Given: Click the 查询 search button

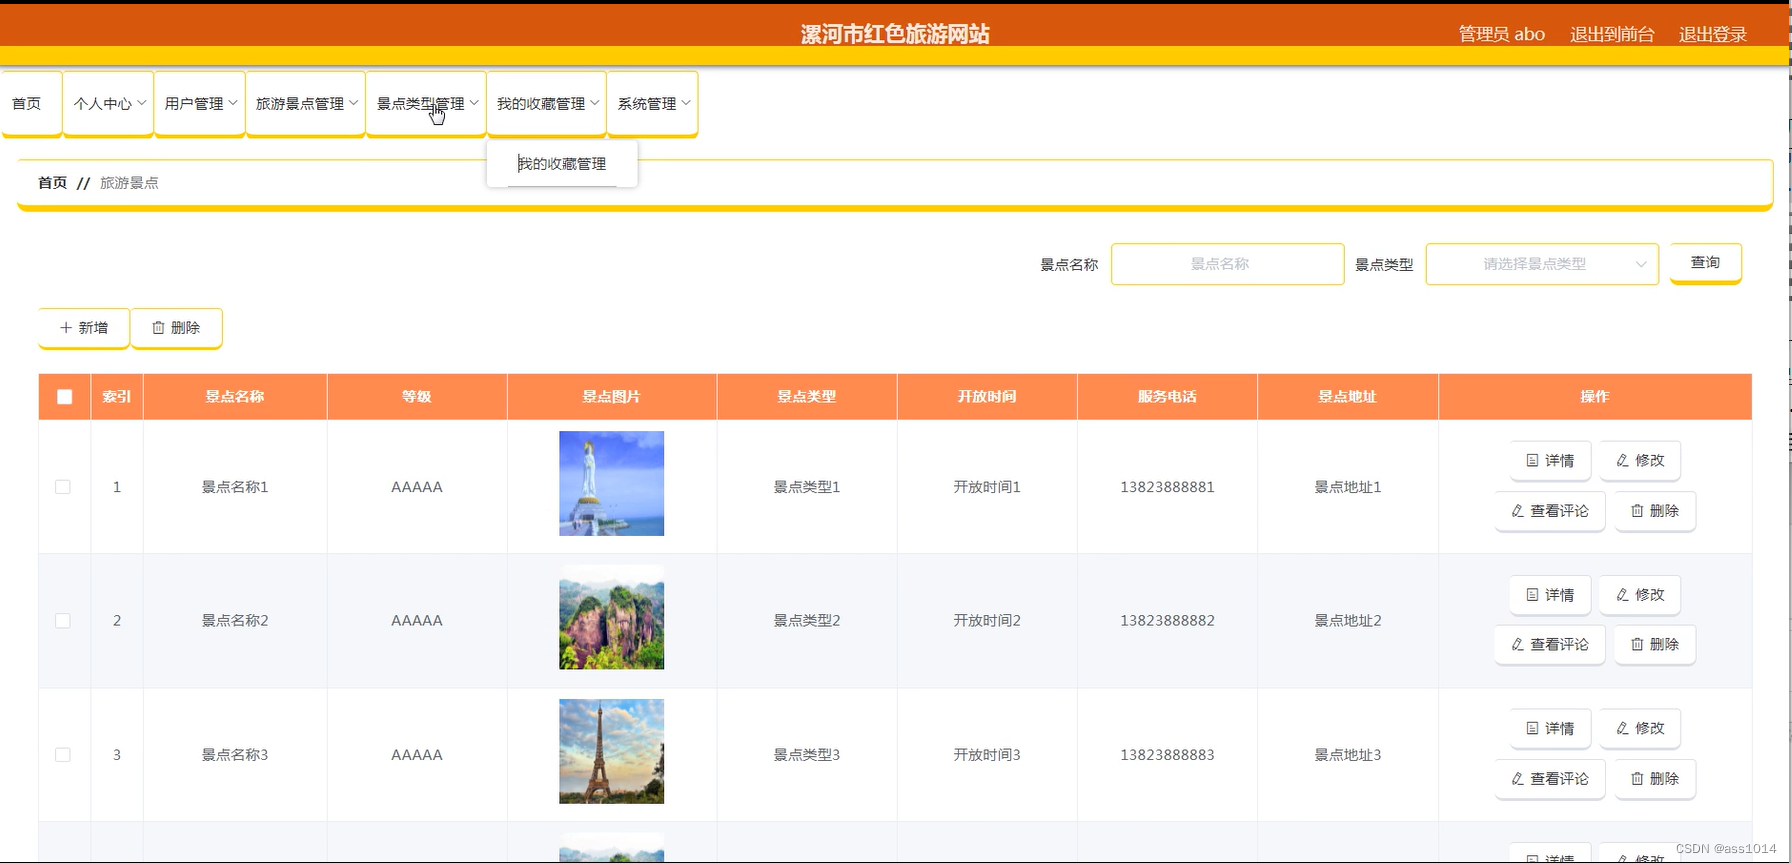Looking at the screenshot, I should coord(1706,263).
